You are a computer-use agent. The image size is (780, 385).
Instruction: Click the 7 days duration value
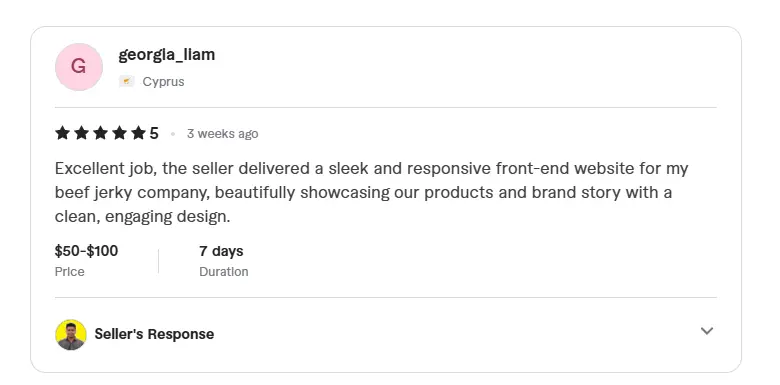pos(221,251)
